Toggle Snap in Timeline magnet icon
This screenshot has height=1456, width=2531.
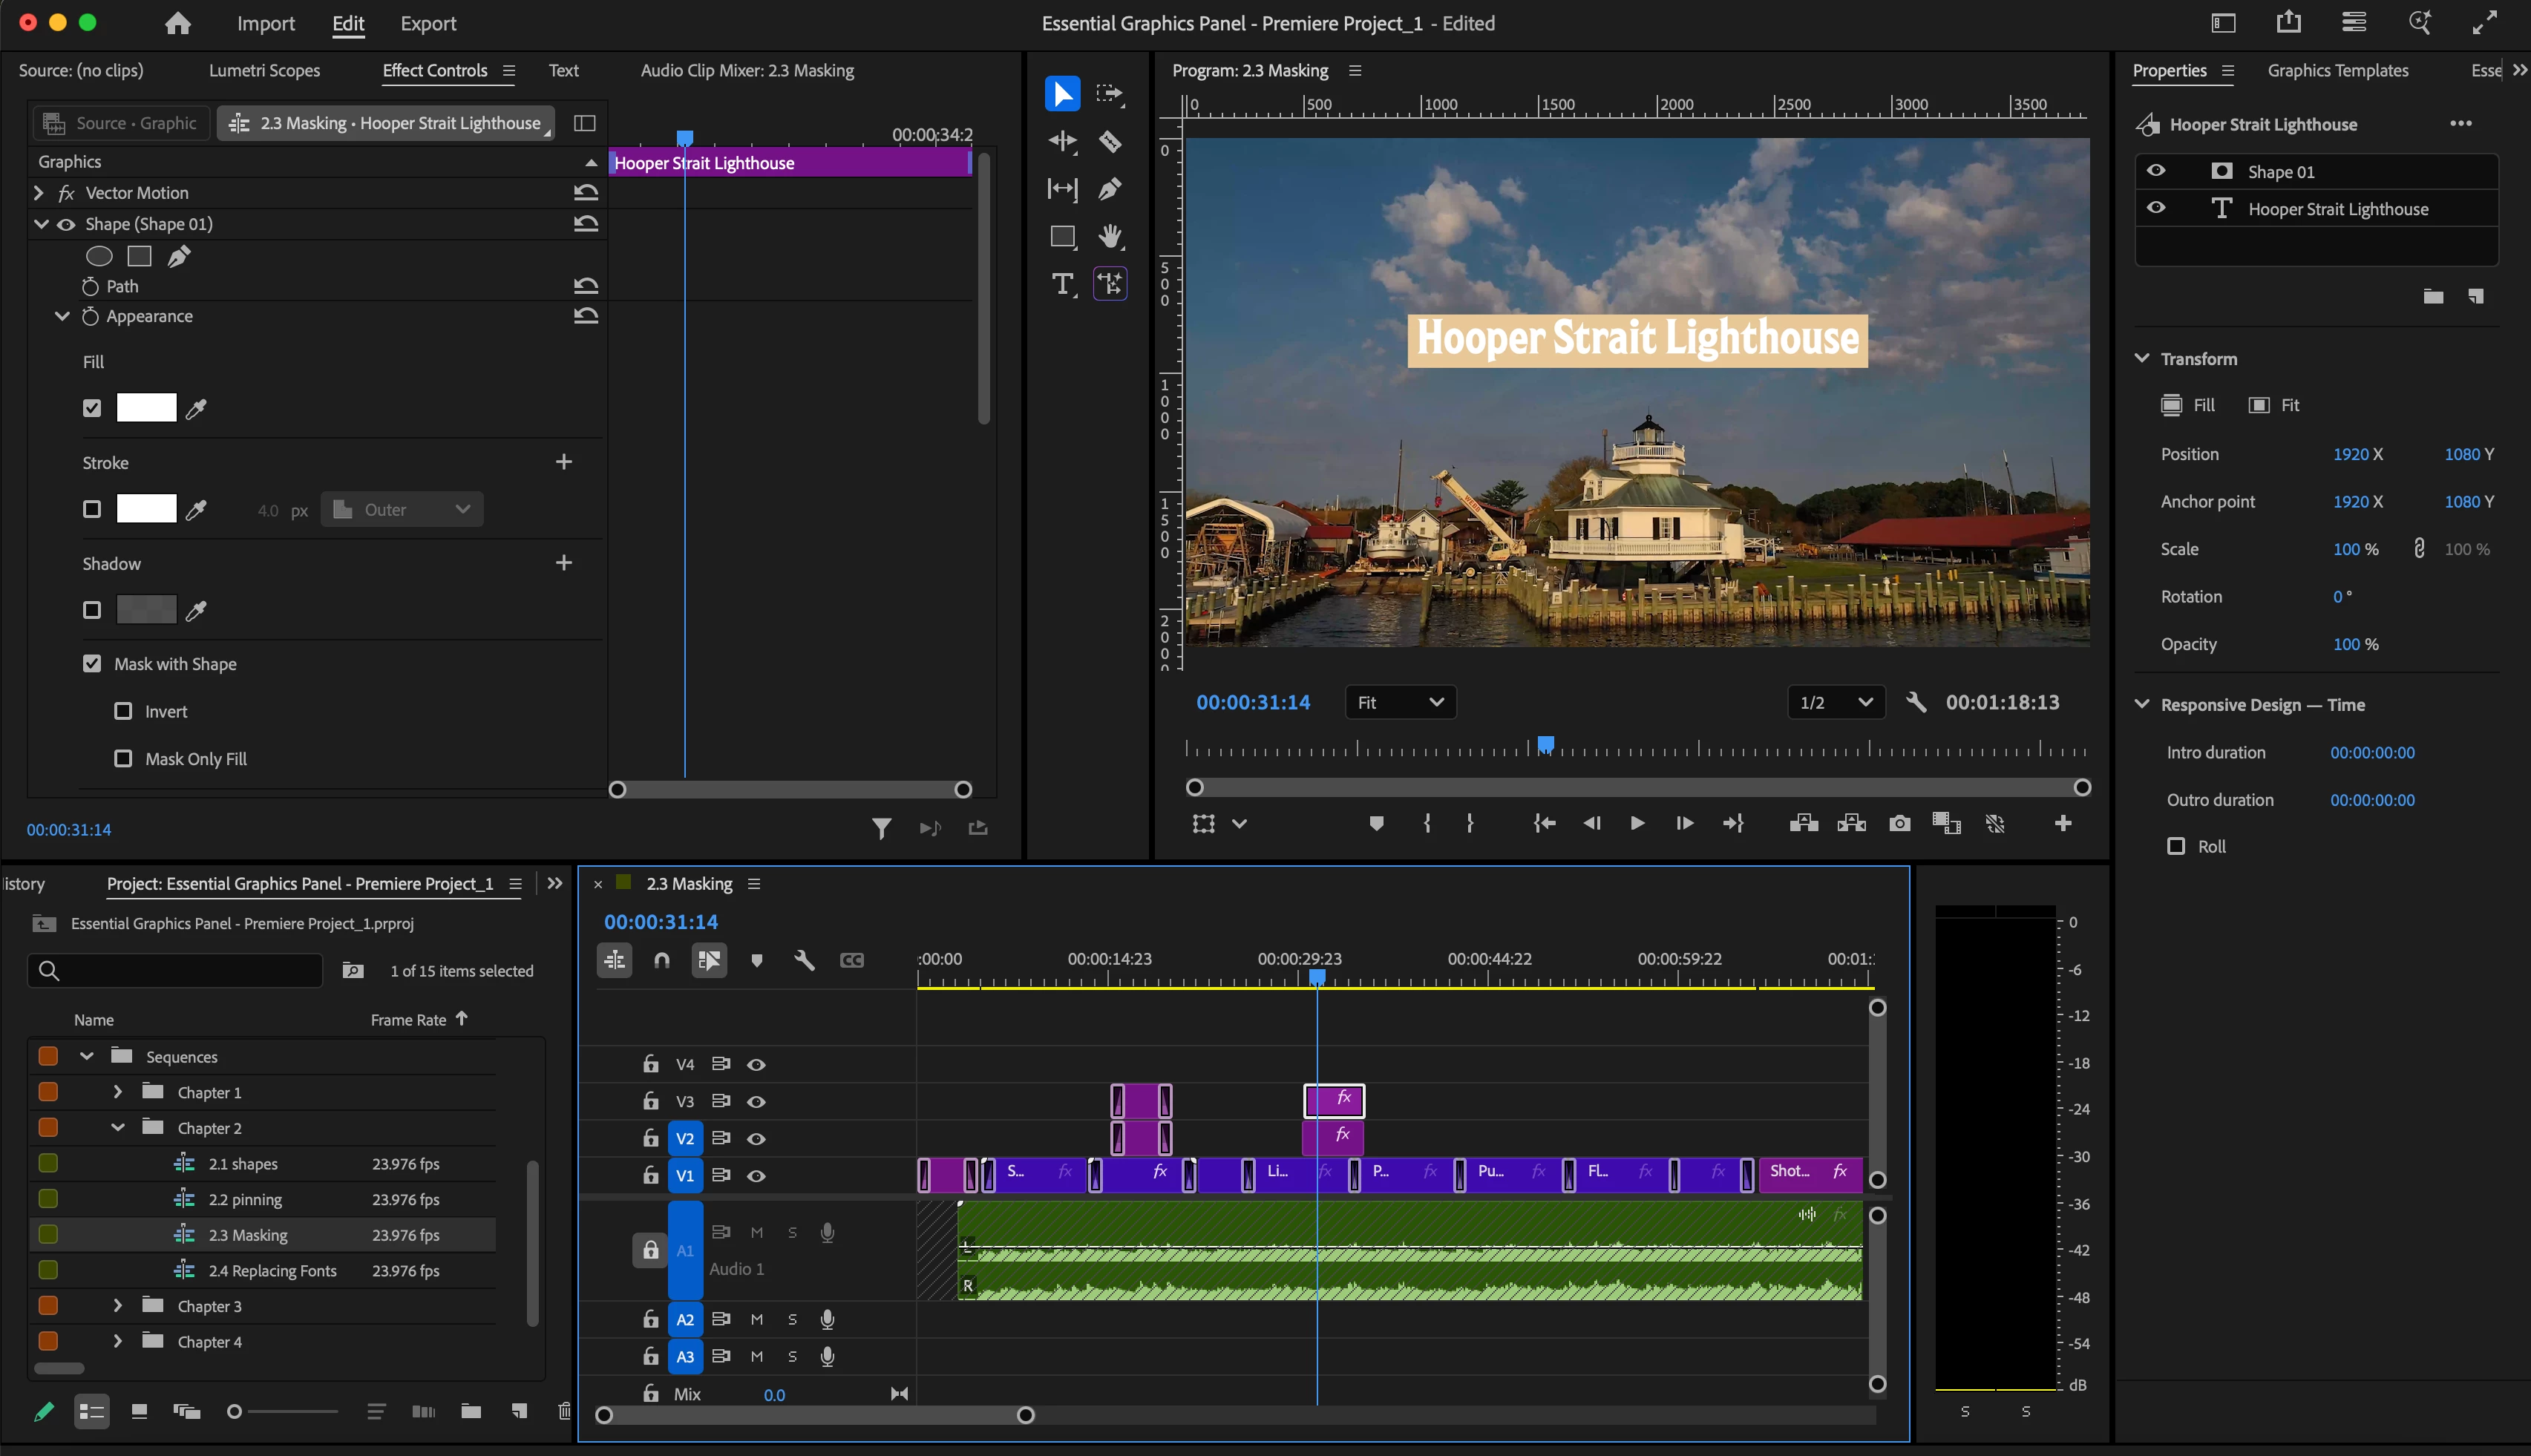click(x=661, y=960)
